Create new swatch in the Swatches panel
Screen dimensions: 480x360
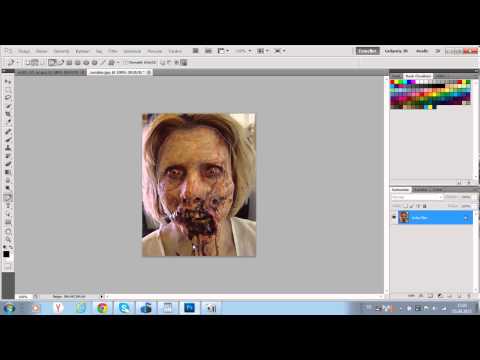click(459, 182)
